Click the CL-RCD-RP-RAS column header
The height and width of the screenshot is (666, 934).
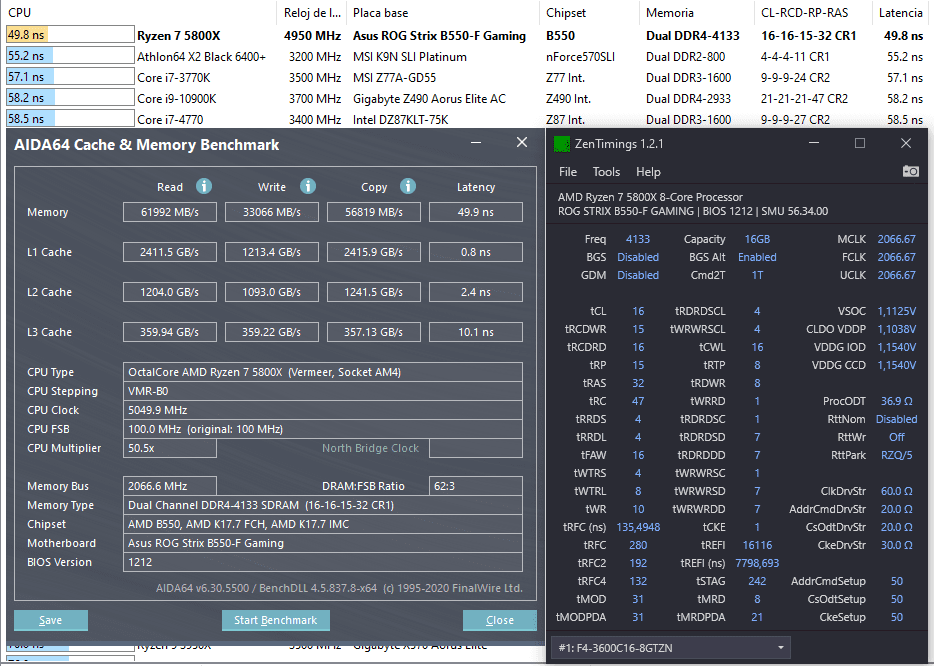(x=804, y=13)
